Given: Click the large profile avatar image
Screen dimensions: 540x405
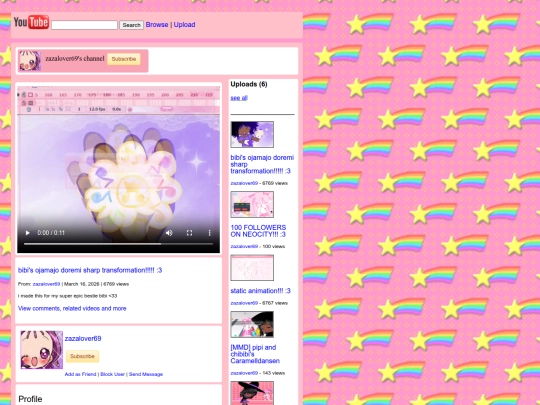Looking at the screenshot, I should 42,350.
